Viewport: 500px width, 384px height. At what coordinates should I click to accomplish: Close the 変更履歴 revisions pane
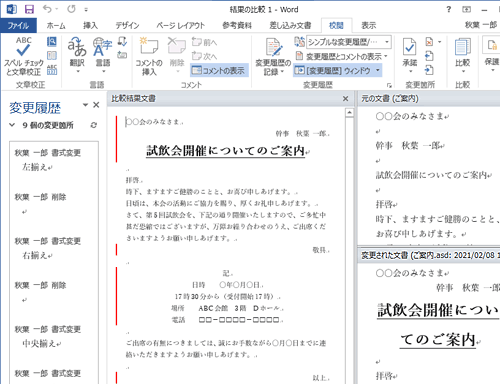click(x=96, y=105)
